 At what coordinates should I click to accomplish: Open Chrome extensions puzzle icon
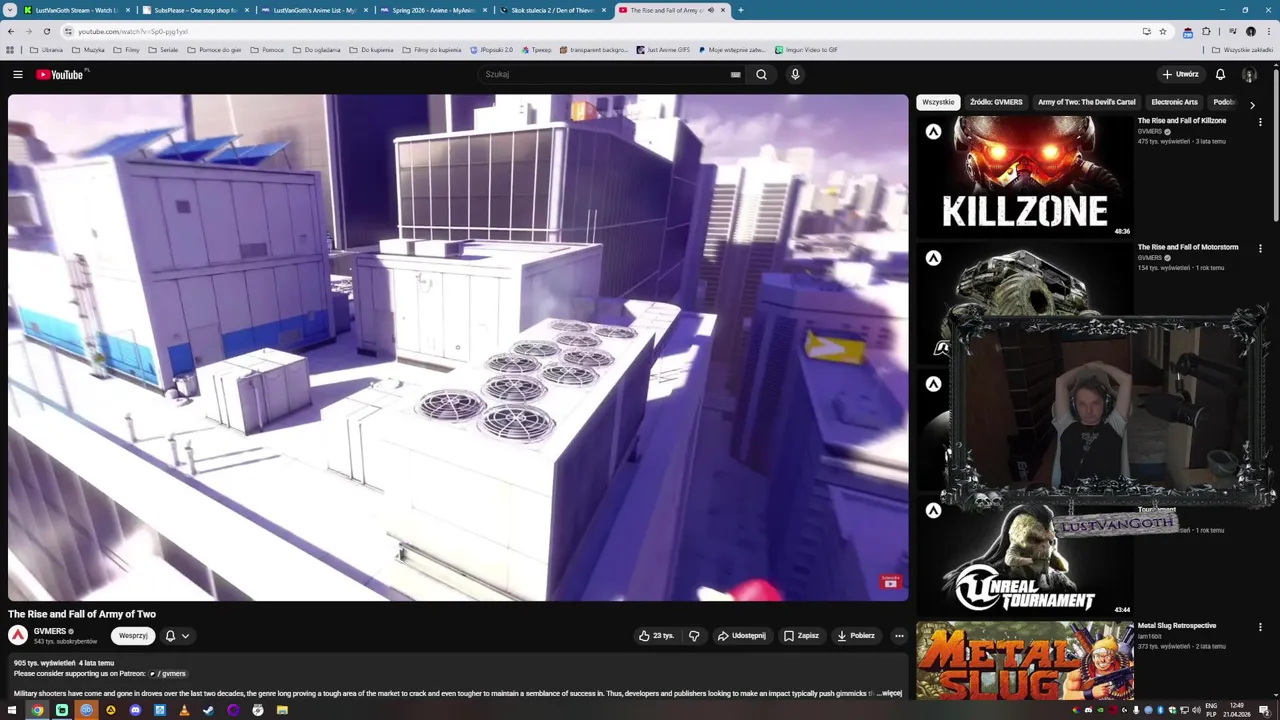(1206, 31)
